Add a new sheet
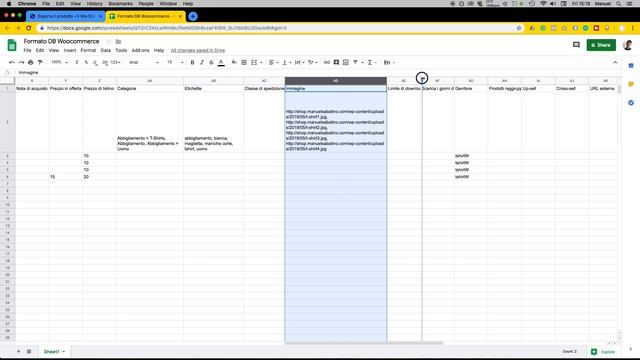640x360 pixels. (x=18, y=351)
